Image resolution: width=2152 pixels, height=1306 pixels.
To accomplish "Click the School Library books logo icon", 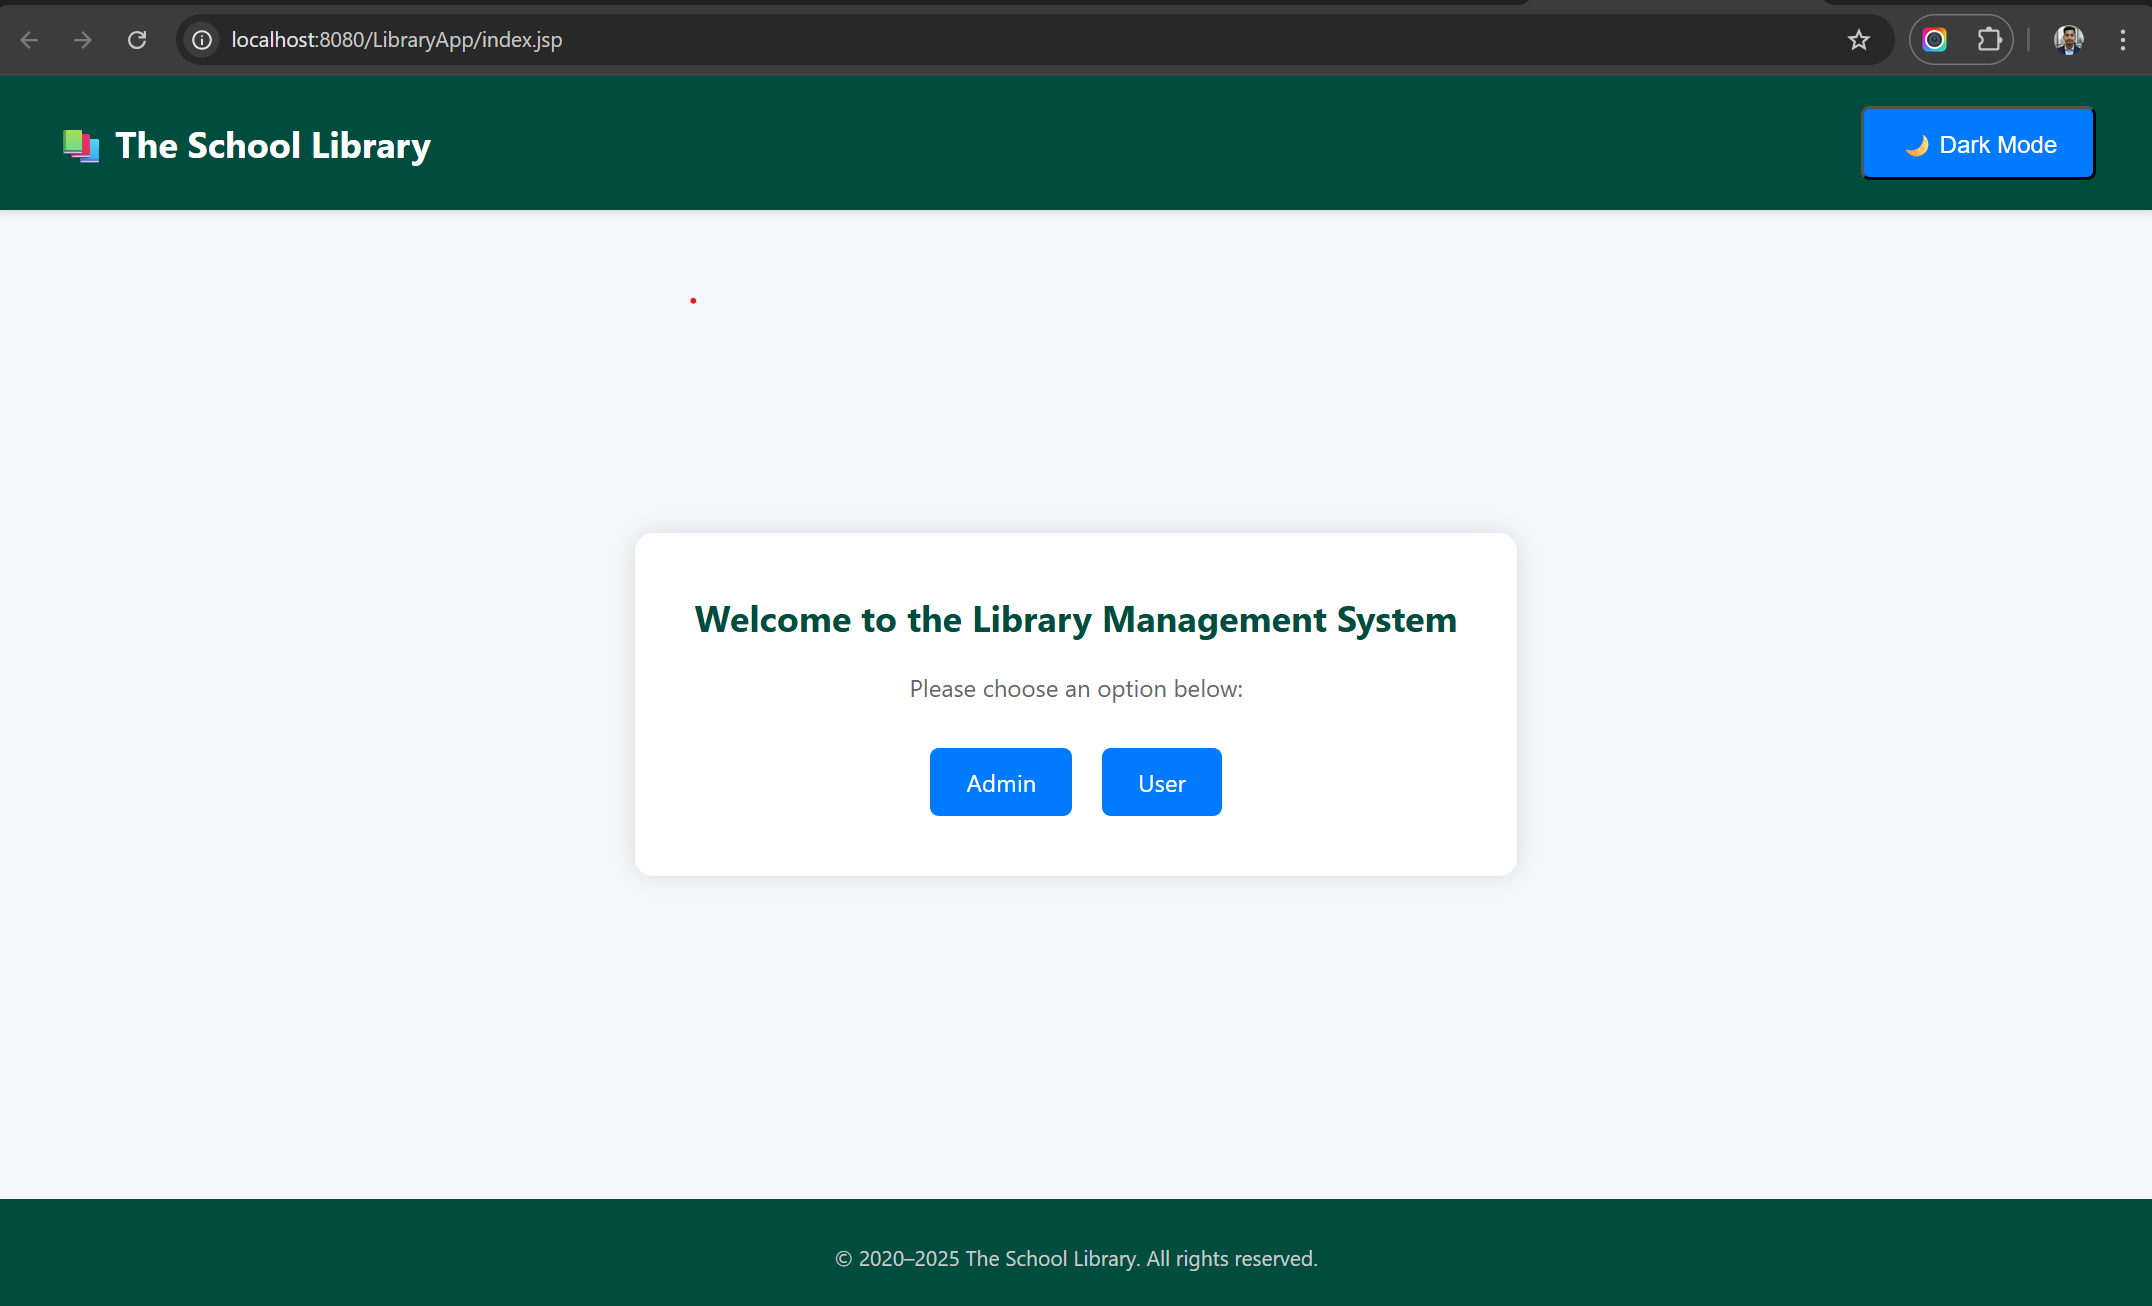I will pyautogui.click(x=80, y=144).
